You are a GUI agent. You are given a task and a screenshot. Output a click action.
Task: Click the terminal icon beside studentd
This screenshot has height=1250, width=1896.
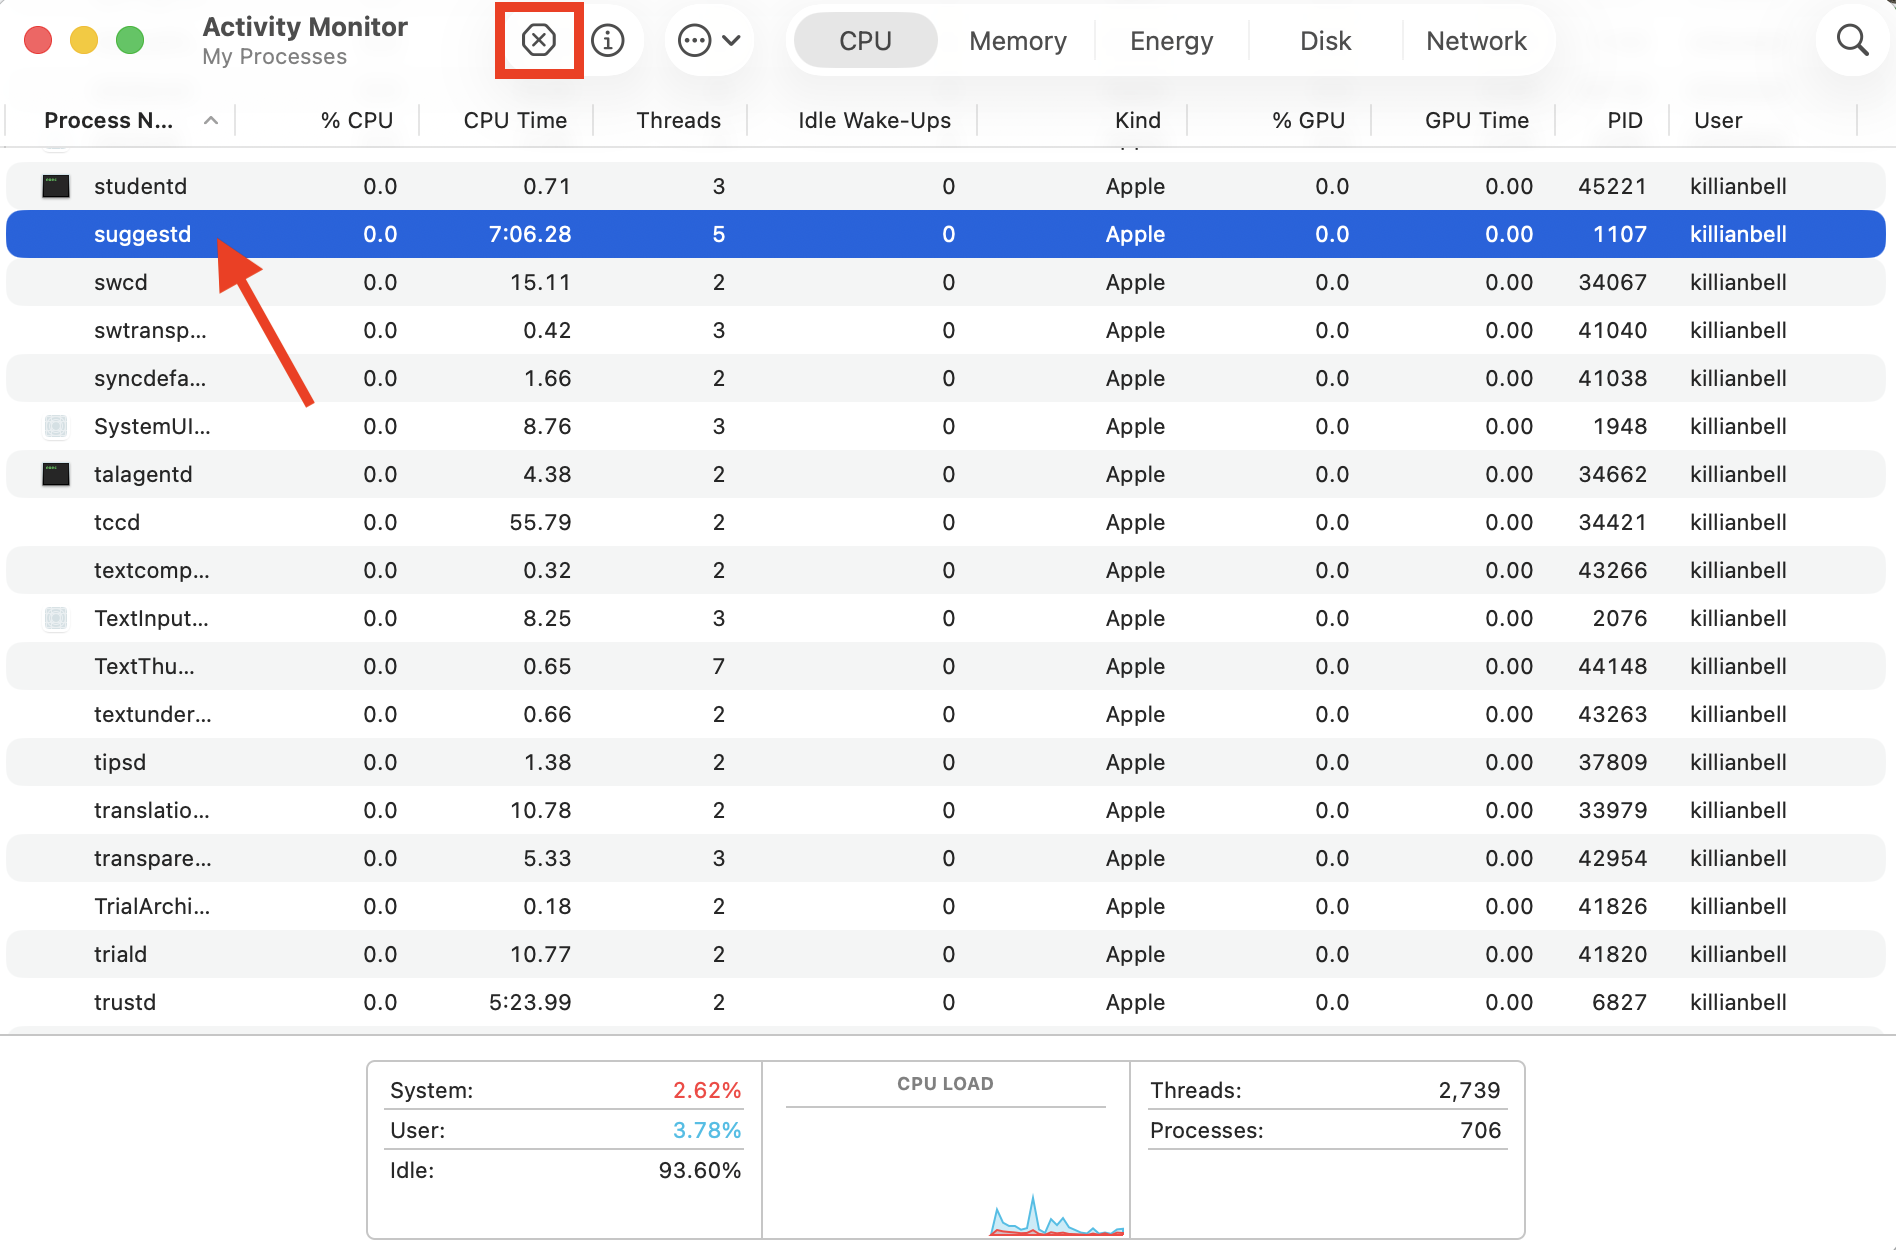point(56,186)
